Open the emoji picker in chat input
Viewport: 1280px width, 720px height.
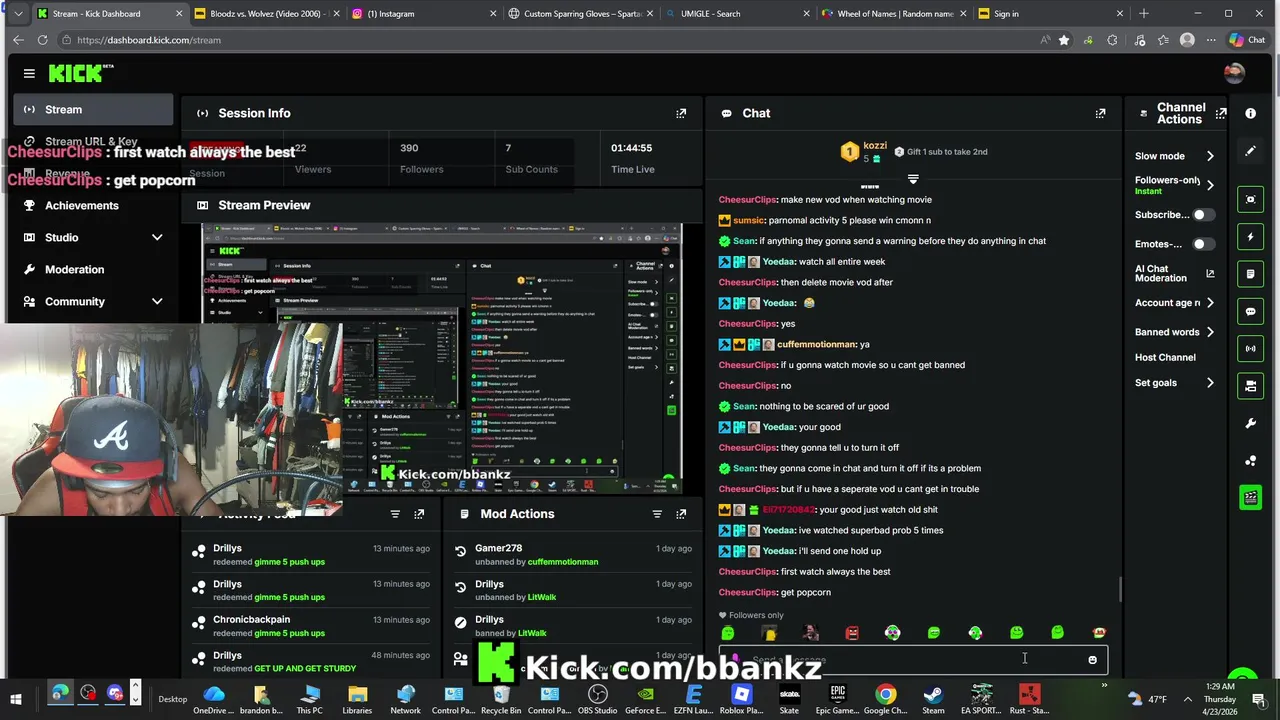(1092, 660)
